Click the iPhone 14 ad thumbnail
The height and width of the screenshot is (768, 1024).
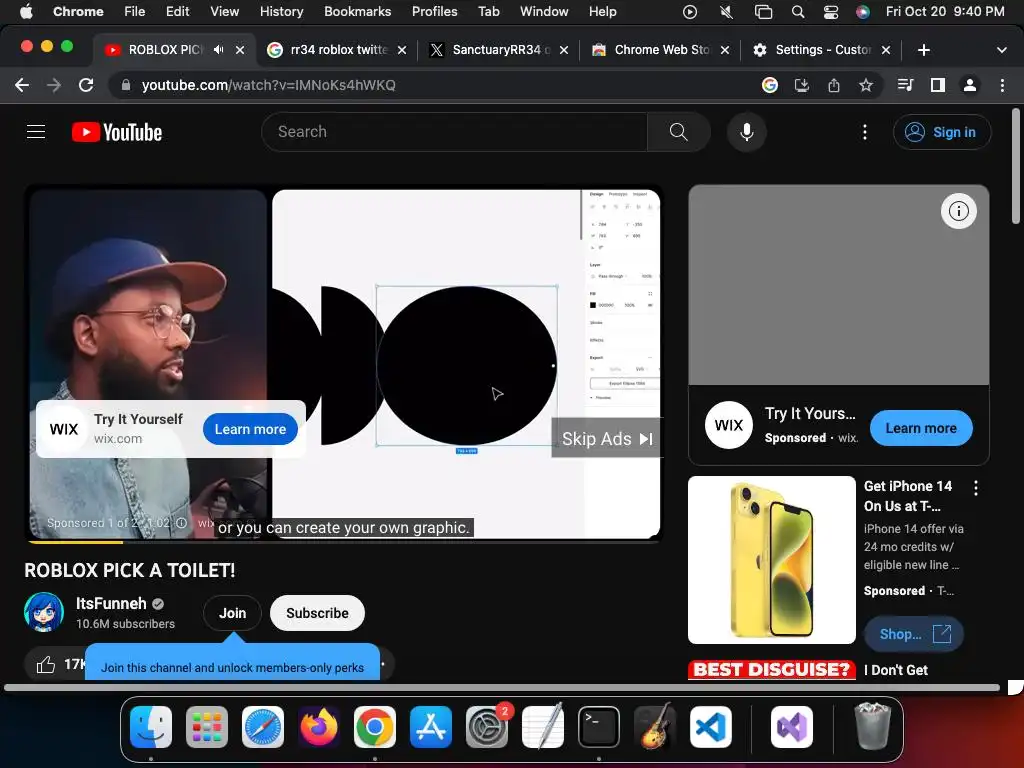coord(771,560)
